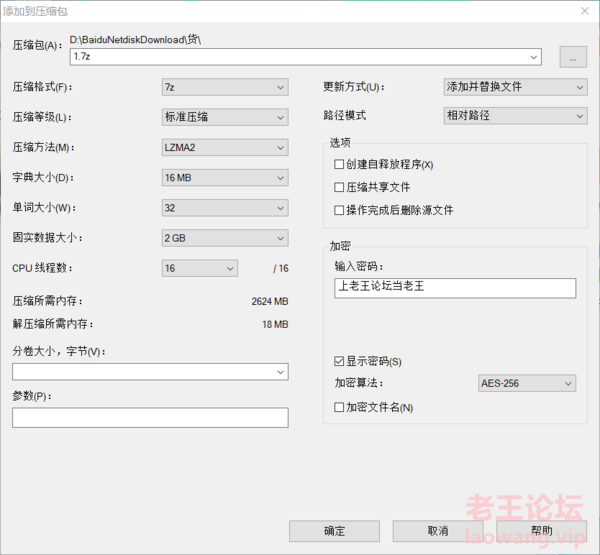Screen dimensions: 600x555
Task: Click the D:\BaiduNetdiskDownload path text
Action: coord(135,39)
